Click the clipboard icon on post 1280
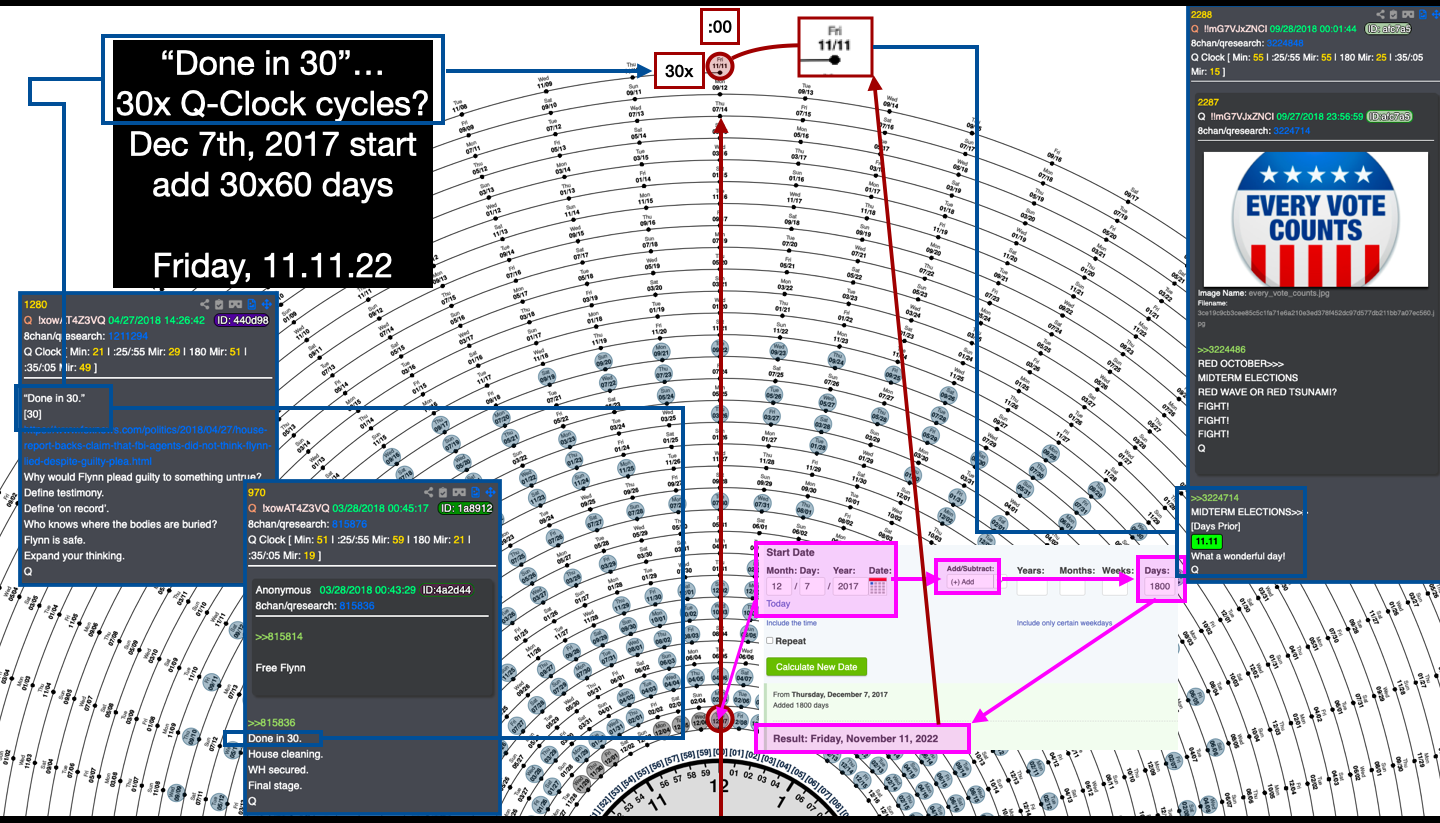The width and height of the screenshot is (1440, 823). tap(219, 304)
